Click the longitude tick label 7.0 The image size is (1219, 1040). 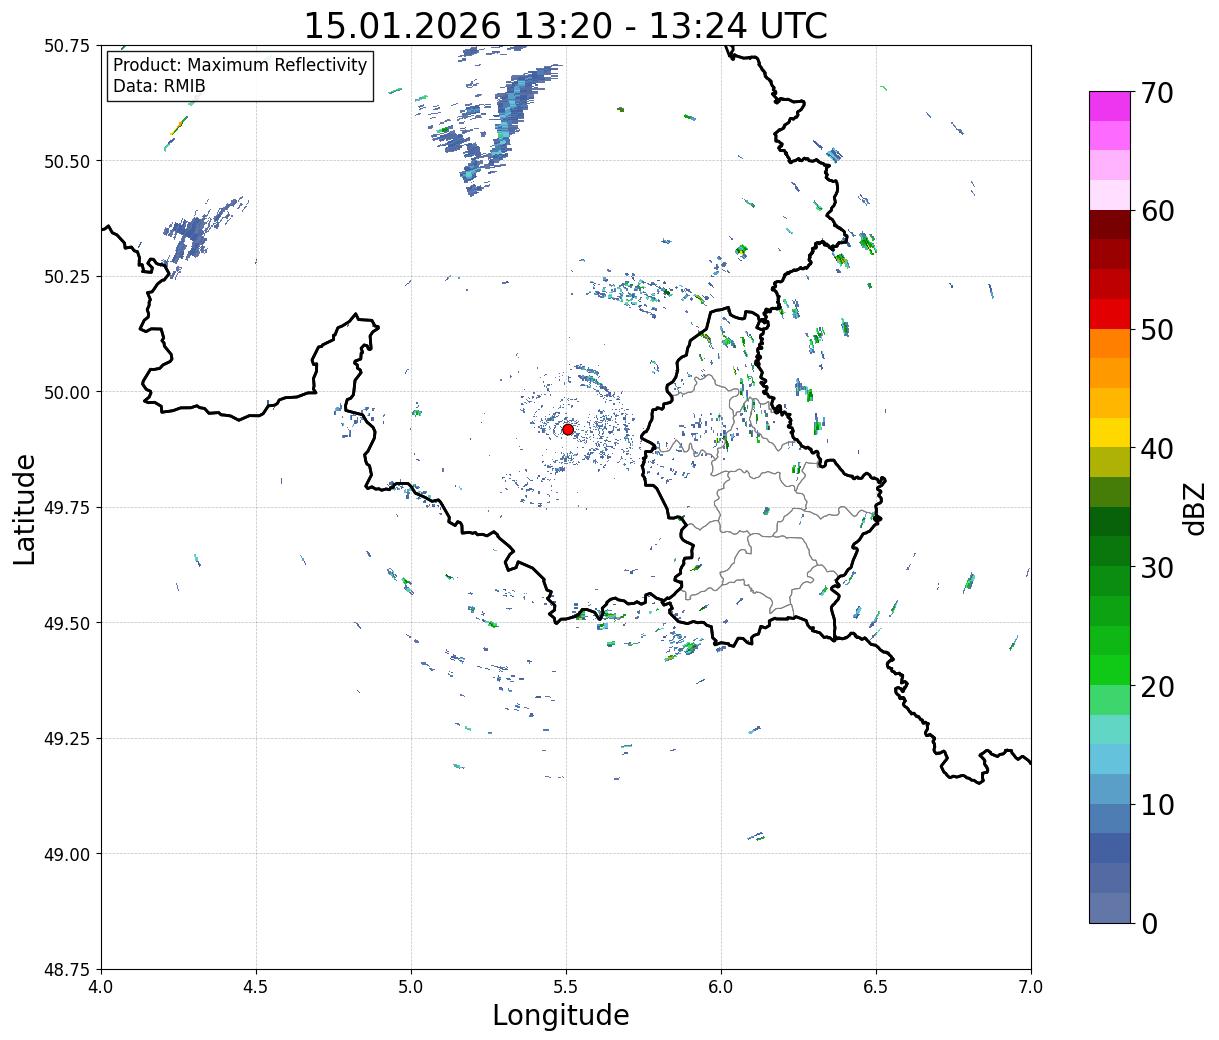pos(1031,987)
